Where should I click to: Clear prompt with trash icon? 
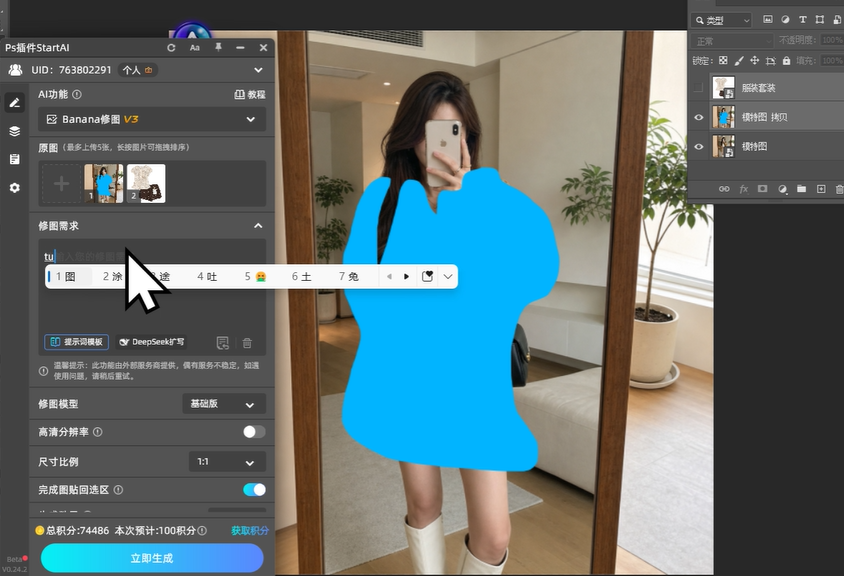[247, 343]
